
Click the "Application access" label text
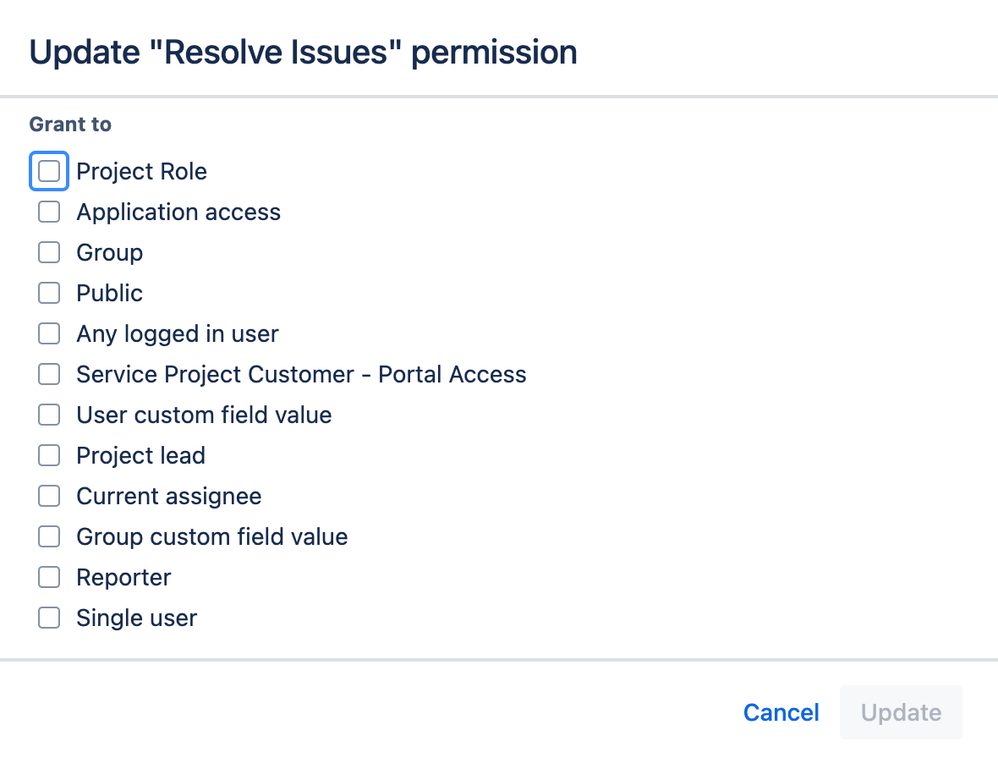pos(178,212)
